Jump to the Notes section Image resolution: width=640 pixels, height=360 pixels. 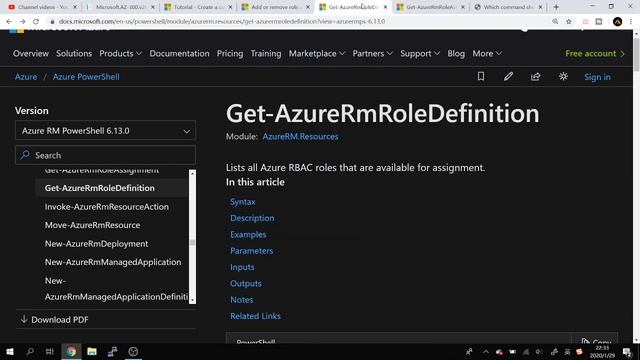click(x=242, y=300)
